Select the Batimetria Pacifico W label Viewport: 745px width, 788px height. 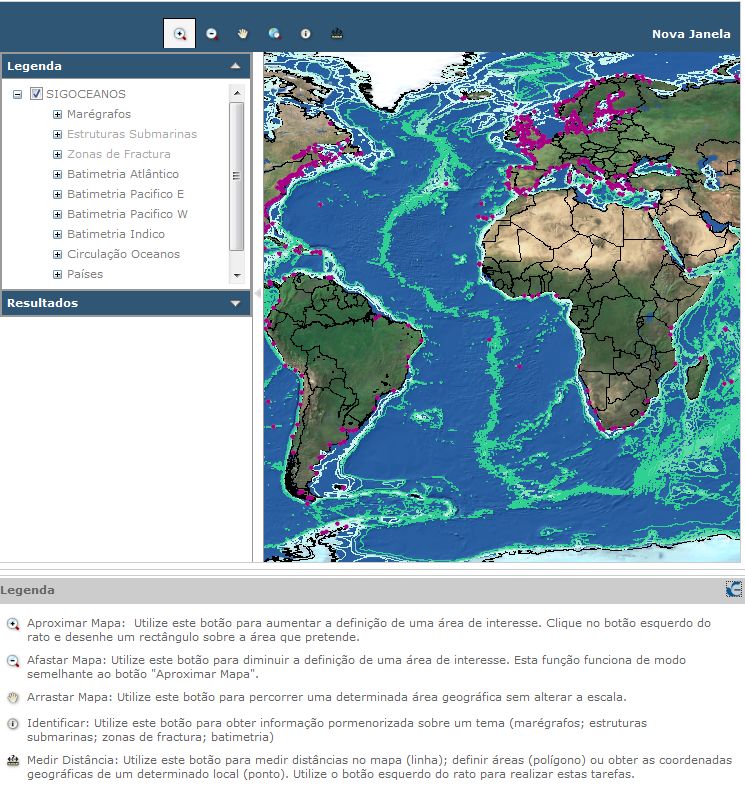[x=128, y=214]
